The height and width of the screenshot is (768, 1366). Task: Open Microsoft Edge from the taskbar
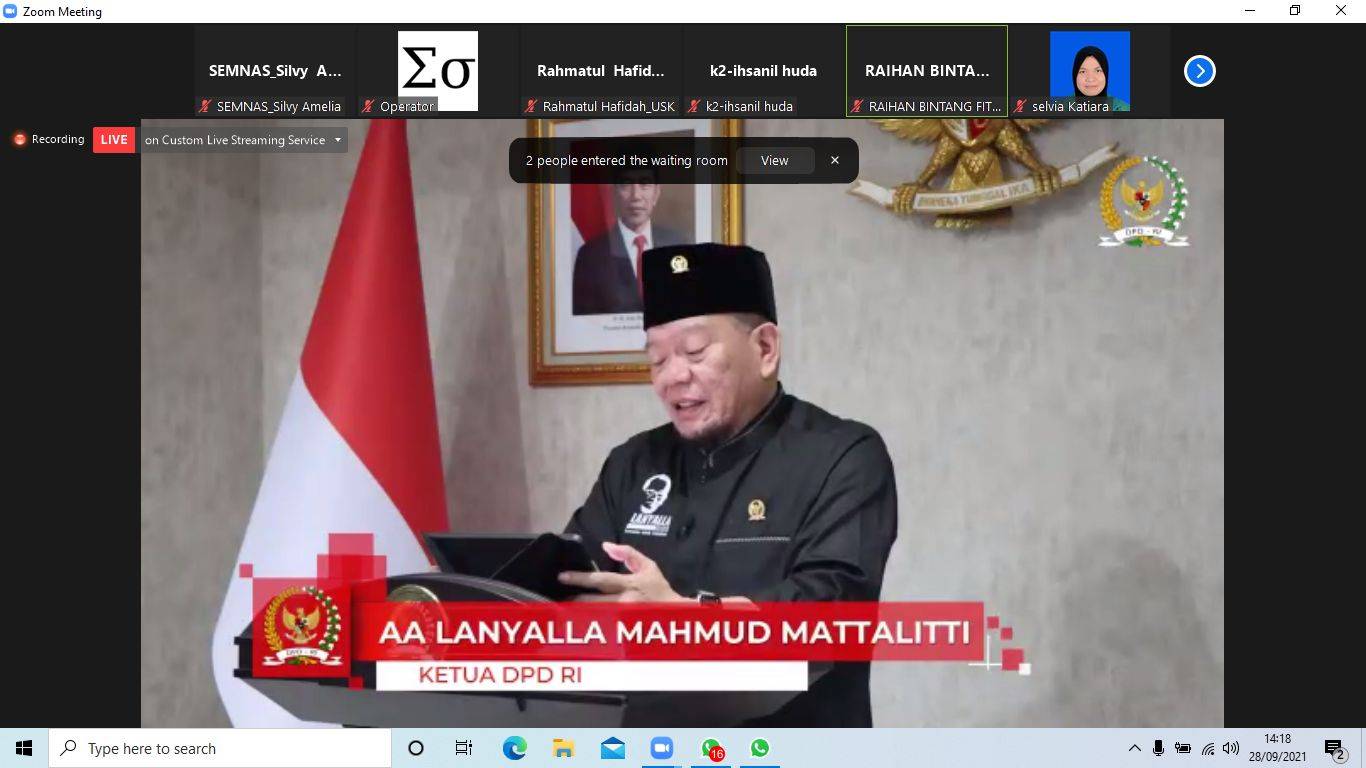[x=514, y=748]
